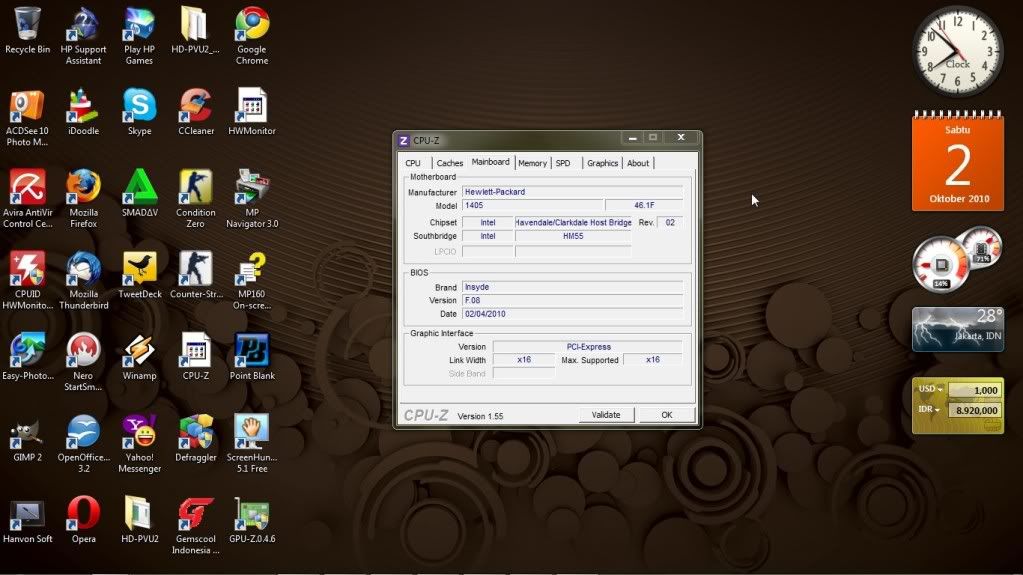Screen dimensions: 1023x575
Task: Click the CPU-Z title bar icon
Action: tap(404, 140)
